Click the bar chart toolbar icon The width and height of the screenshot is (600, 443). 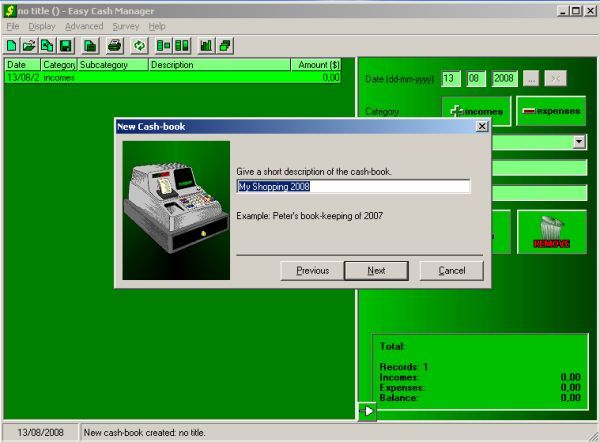(206, 46)
